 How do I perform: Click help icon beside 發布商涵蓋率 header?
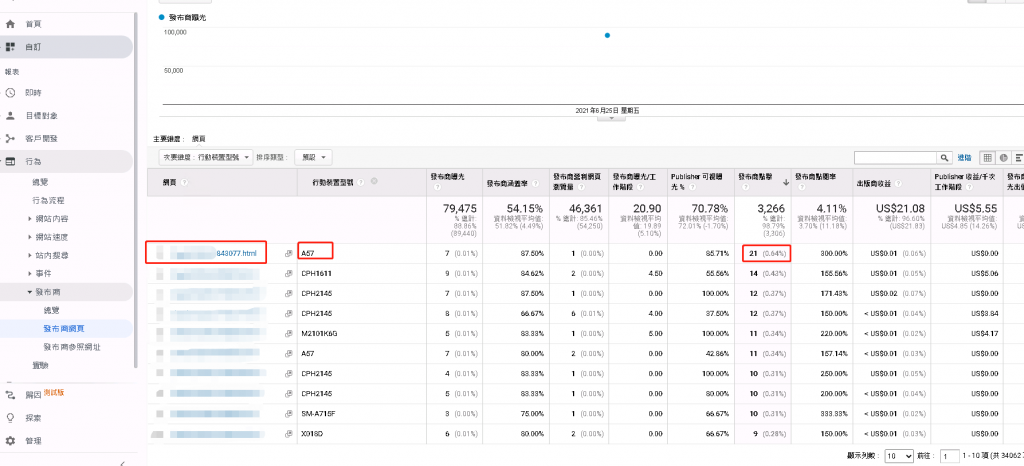(534, 185)
